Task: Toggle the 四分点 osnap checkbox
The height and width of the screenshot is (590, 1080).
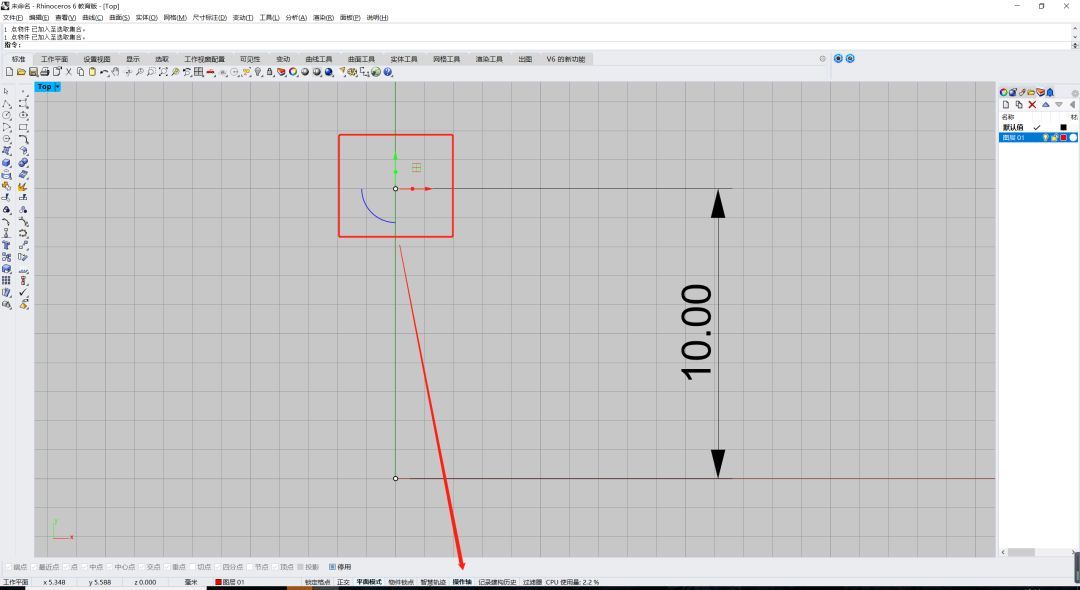Action: (218, 567)
